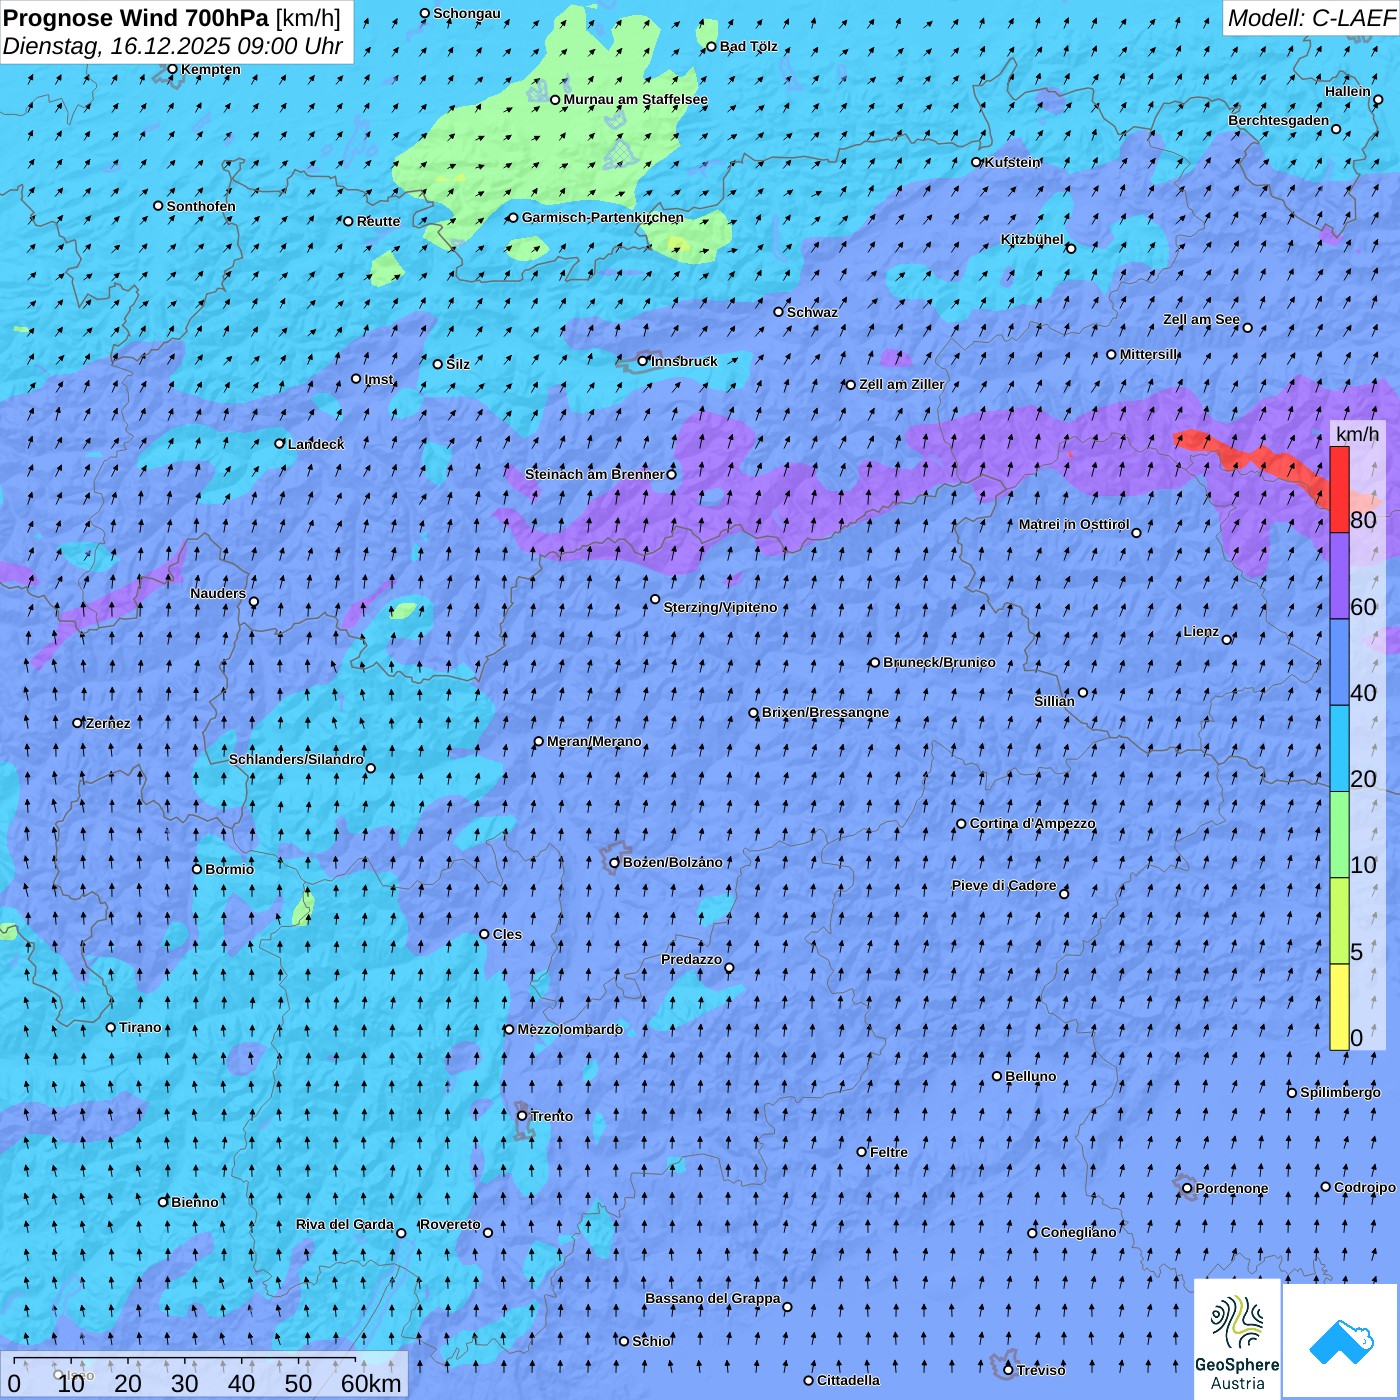Click the Riva del Garda label
The image size is (1400, 1400).
point(345,1225)
